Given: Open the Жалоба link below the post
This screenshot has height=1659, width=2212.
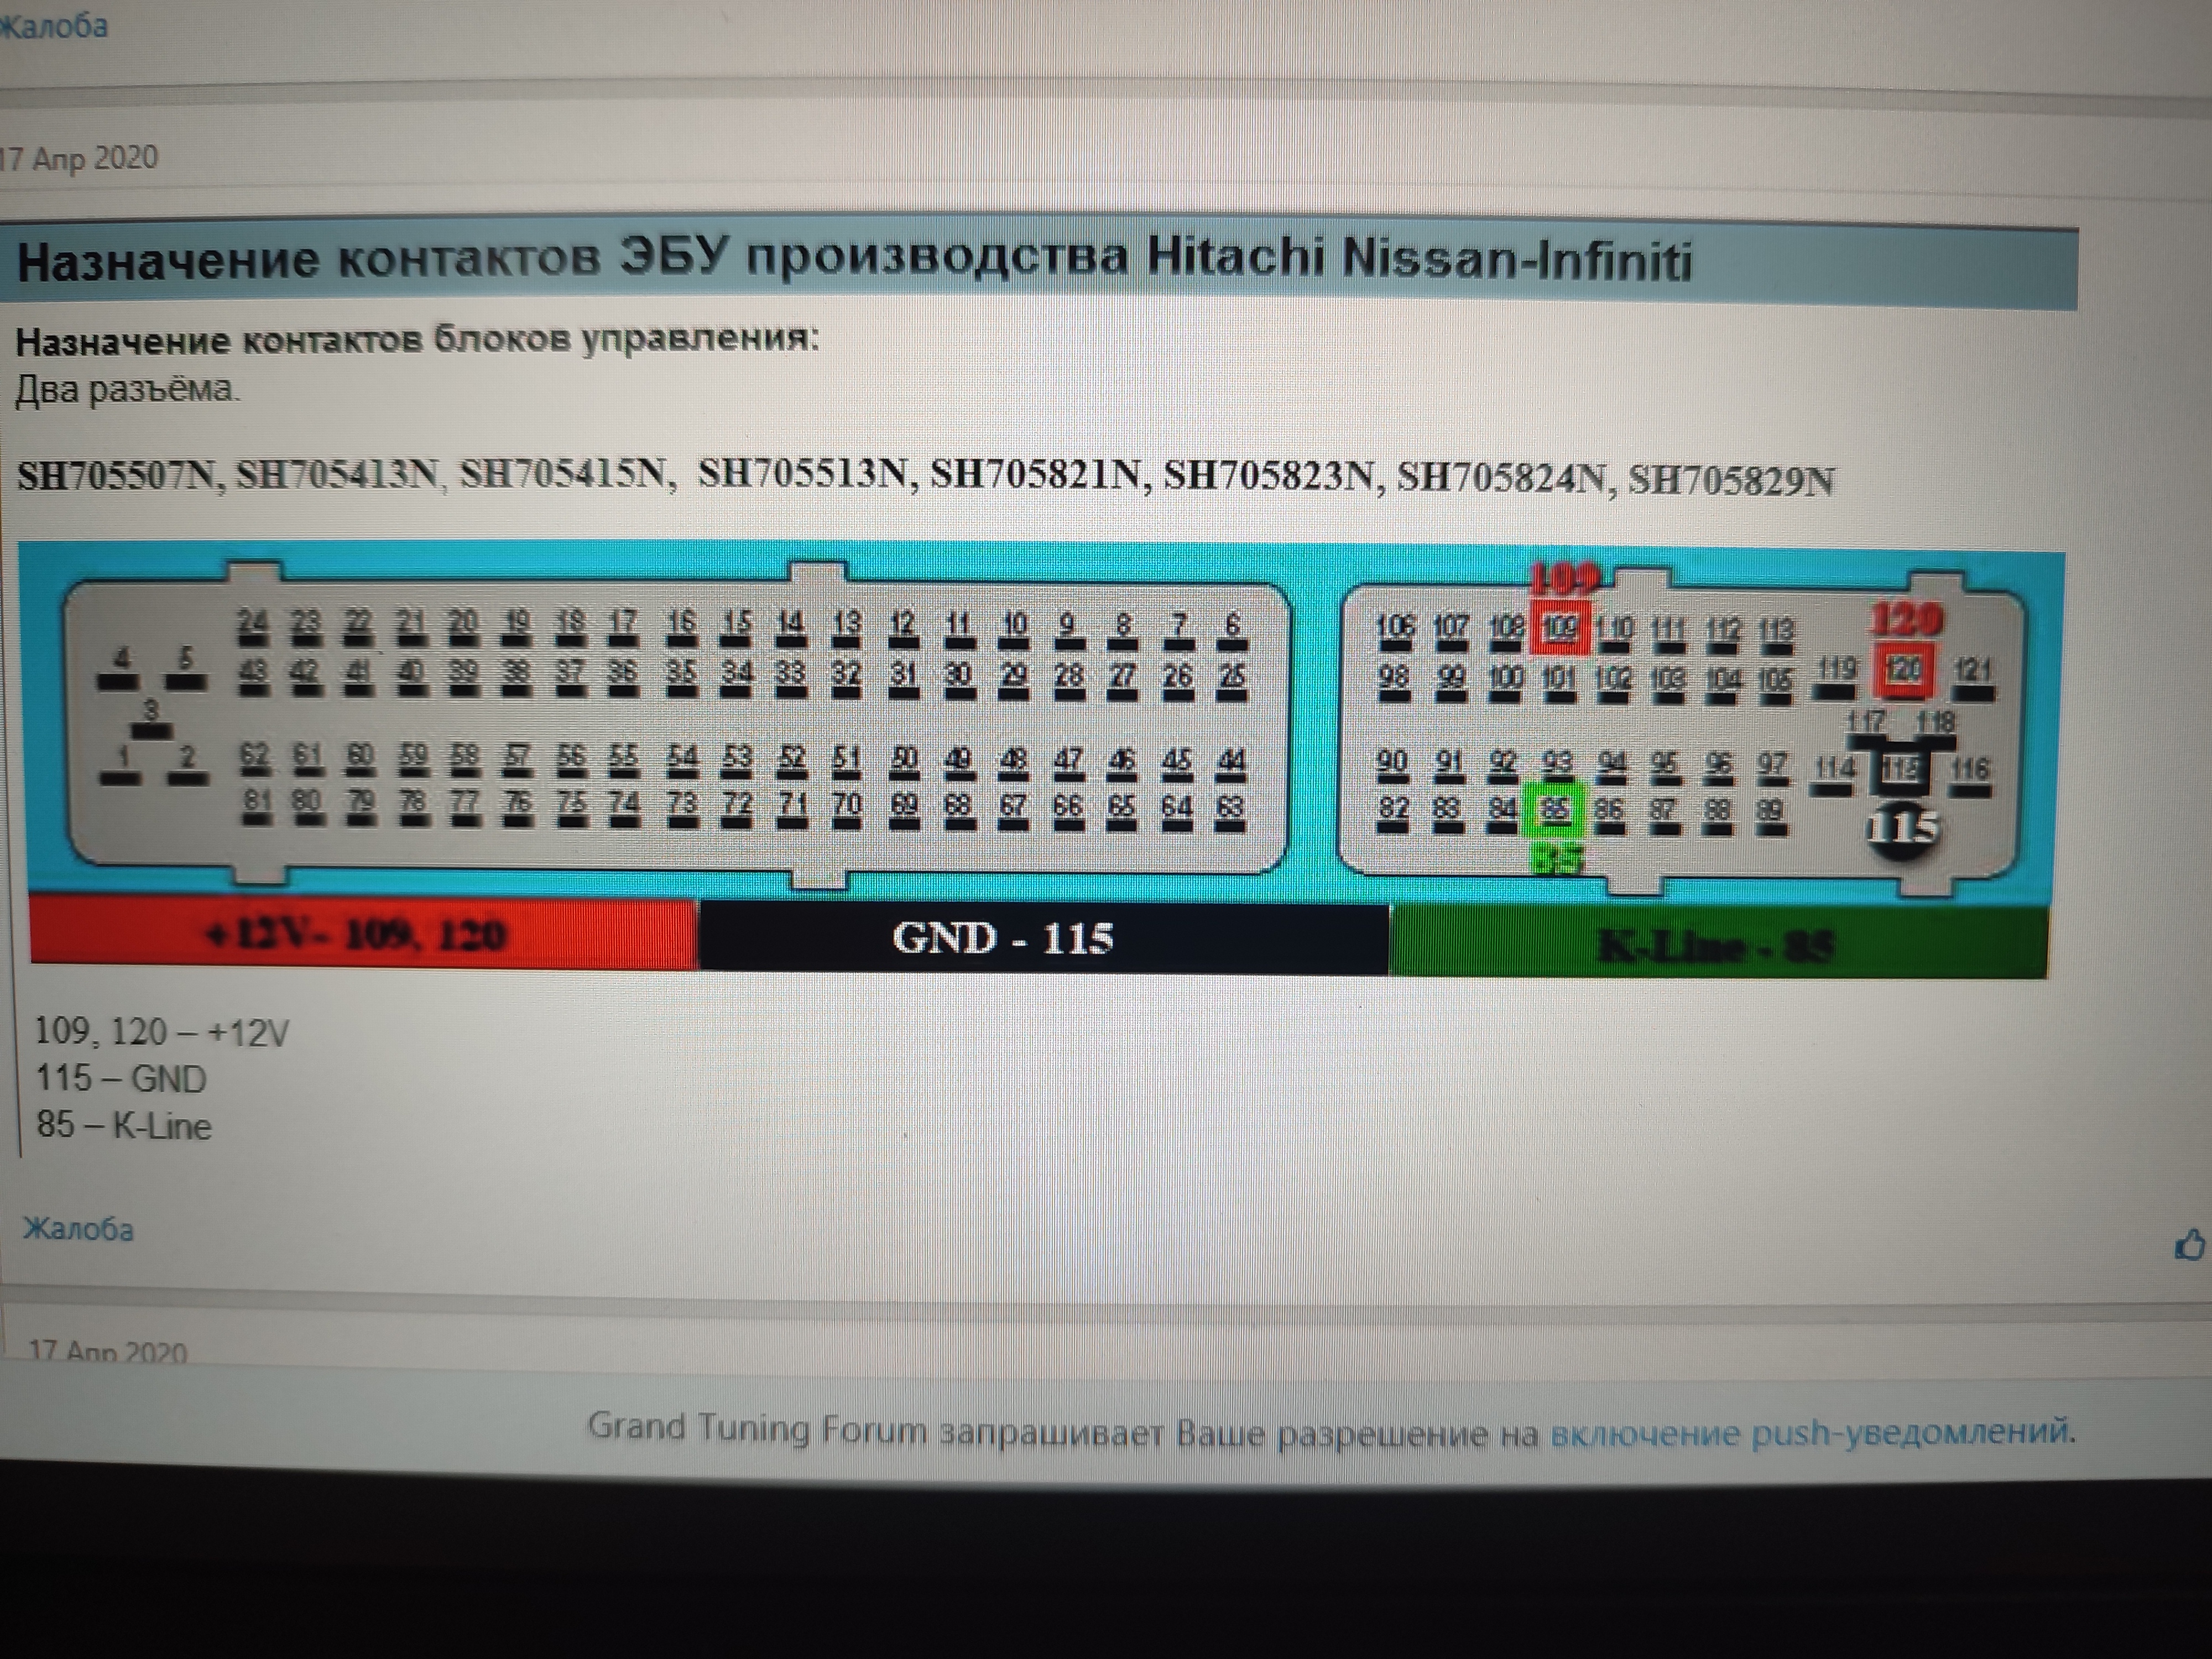Looking at the screenshot, I should (x=78, y=1228).
